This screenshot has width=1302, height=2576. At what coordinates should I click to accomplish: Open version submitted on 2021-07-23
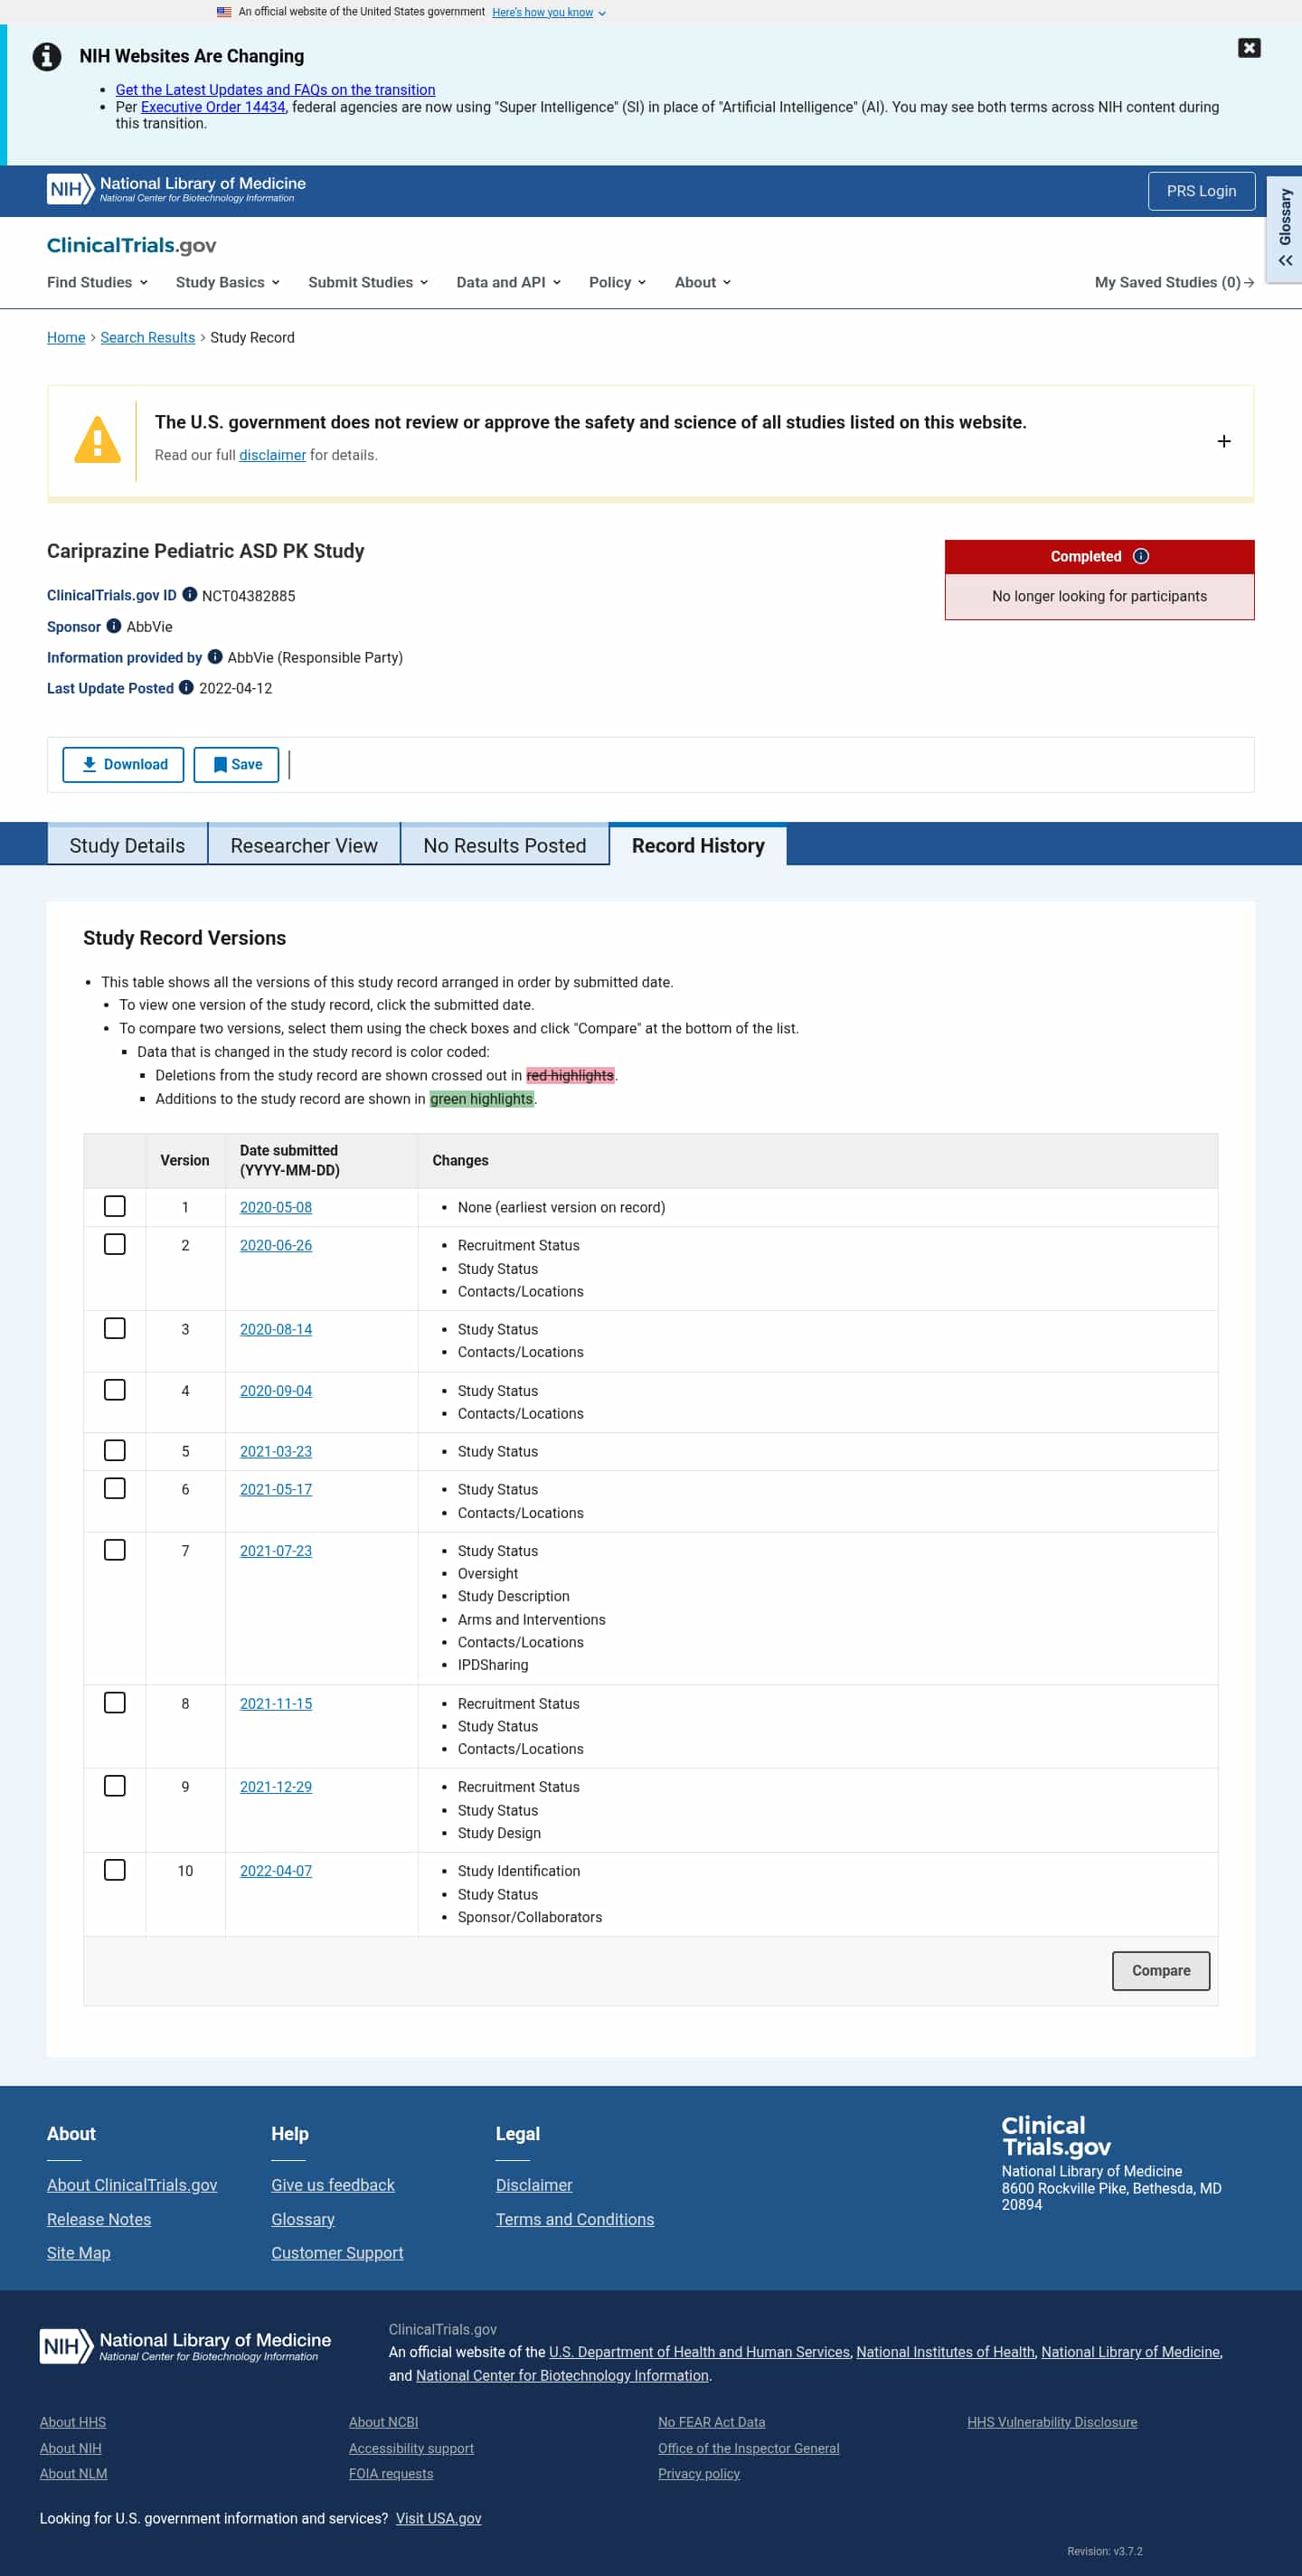[276, 1551]
